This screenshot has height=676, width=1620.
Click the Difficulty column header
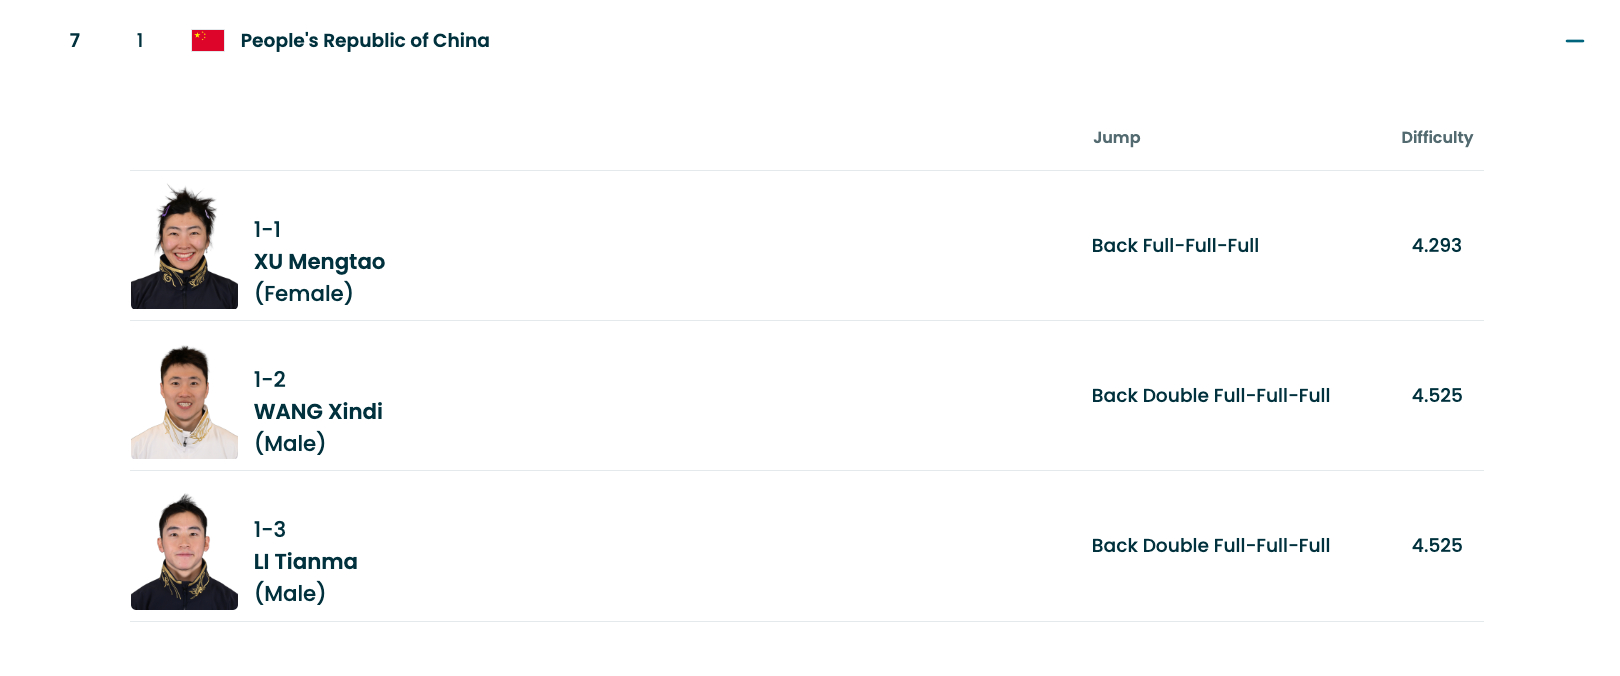1437,138
